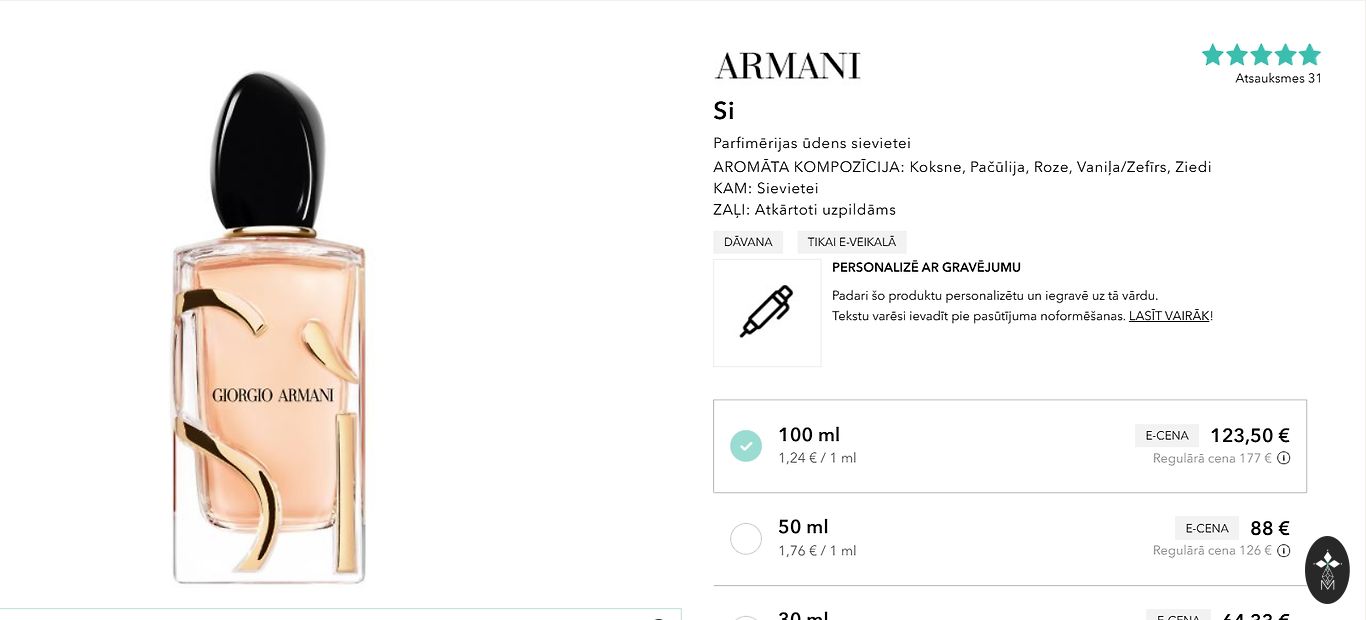
Task: Follow the LASĪT VAIRĀK link
Action: pyautogui.click(x=1169, y=316)
